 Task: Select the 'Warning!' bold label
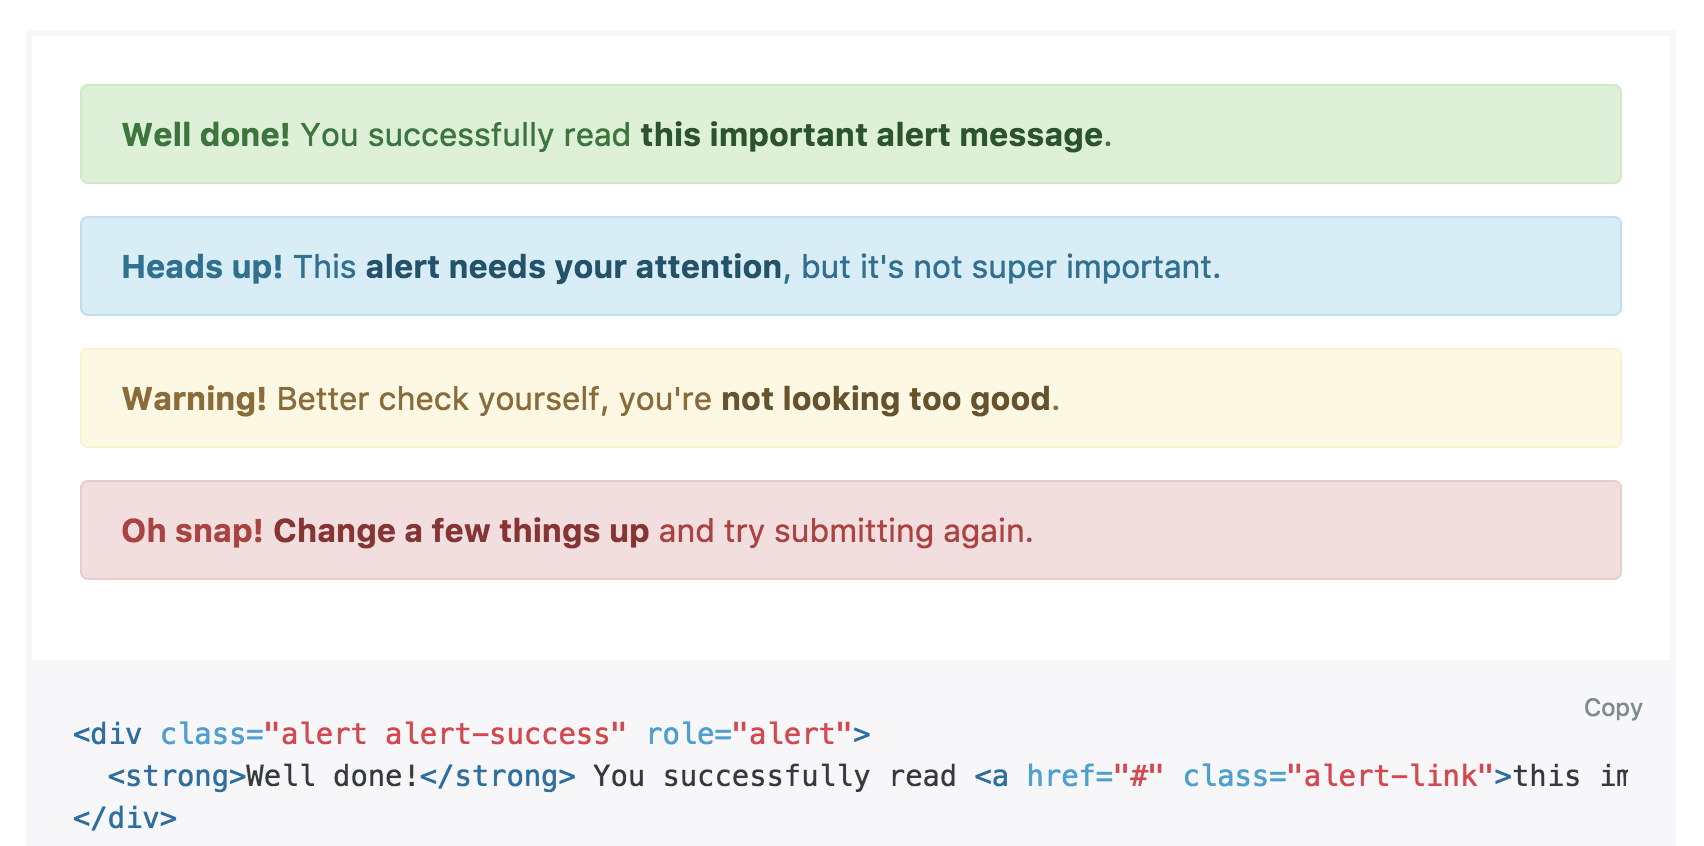coord(194,399)
